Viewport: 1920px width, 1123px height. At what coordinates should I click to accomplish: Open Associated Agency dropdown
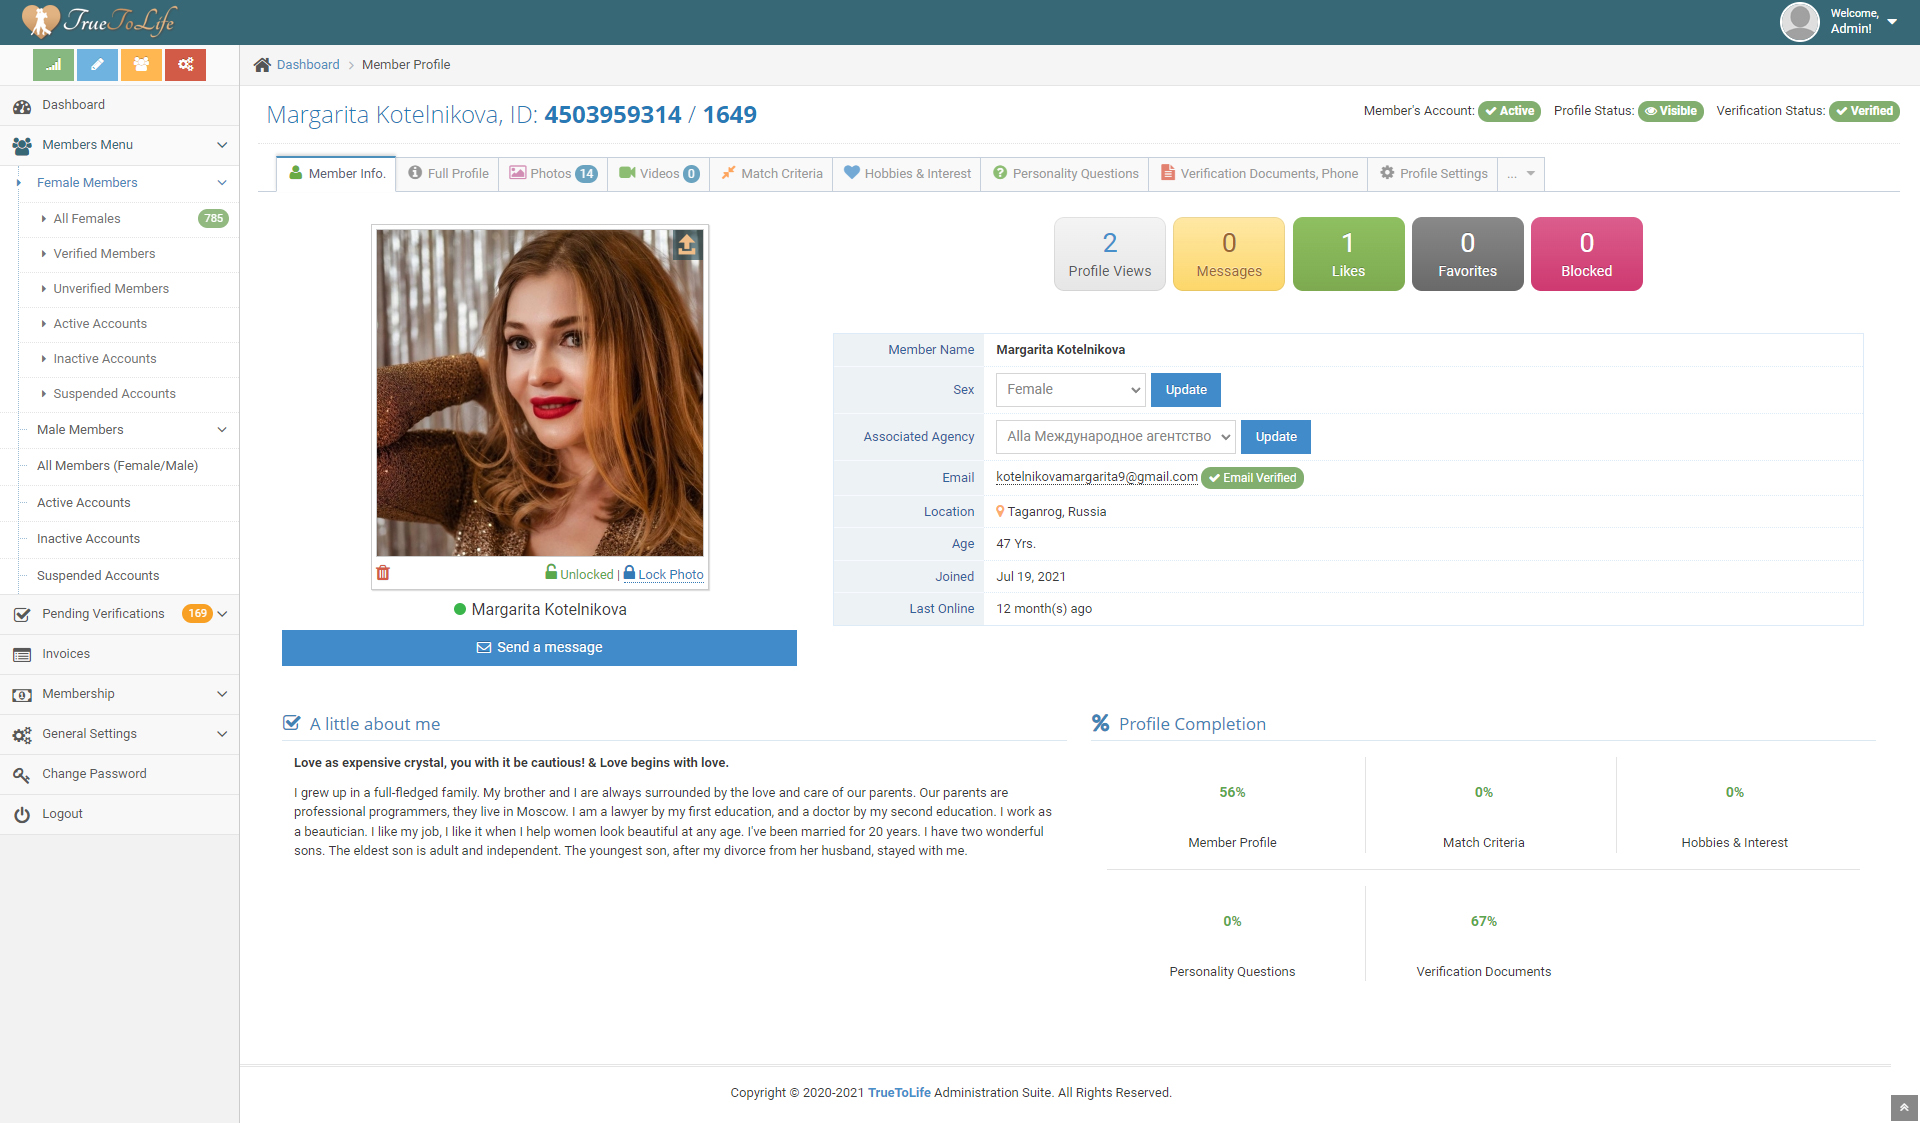[1115, 437]
